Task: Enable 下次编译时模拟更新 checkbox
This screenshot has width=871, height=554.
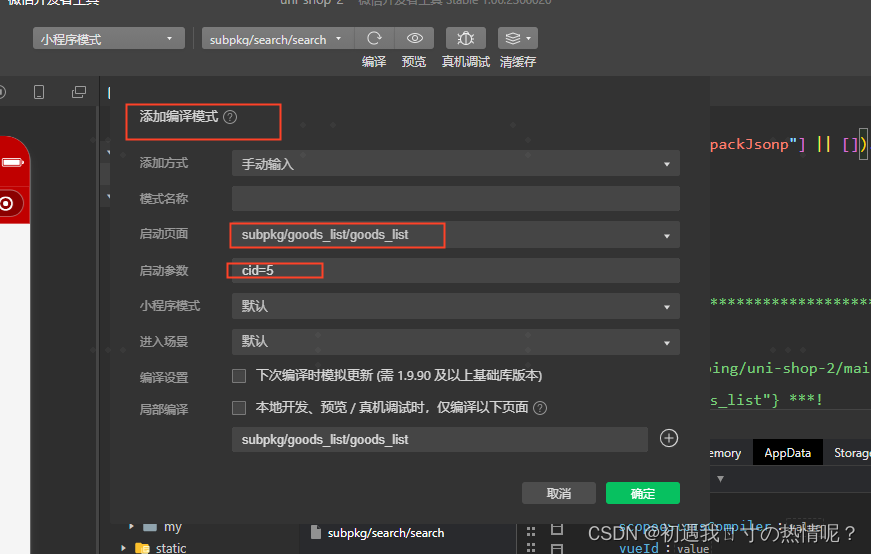Action: point(239,376)
